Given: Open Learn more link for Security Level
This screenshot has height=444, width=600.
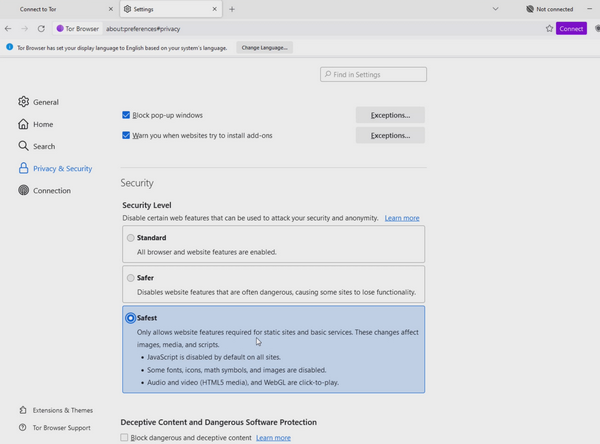Looking at the screenshot, I should 402,218.
